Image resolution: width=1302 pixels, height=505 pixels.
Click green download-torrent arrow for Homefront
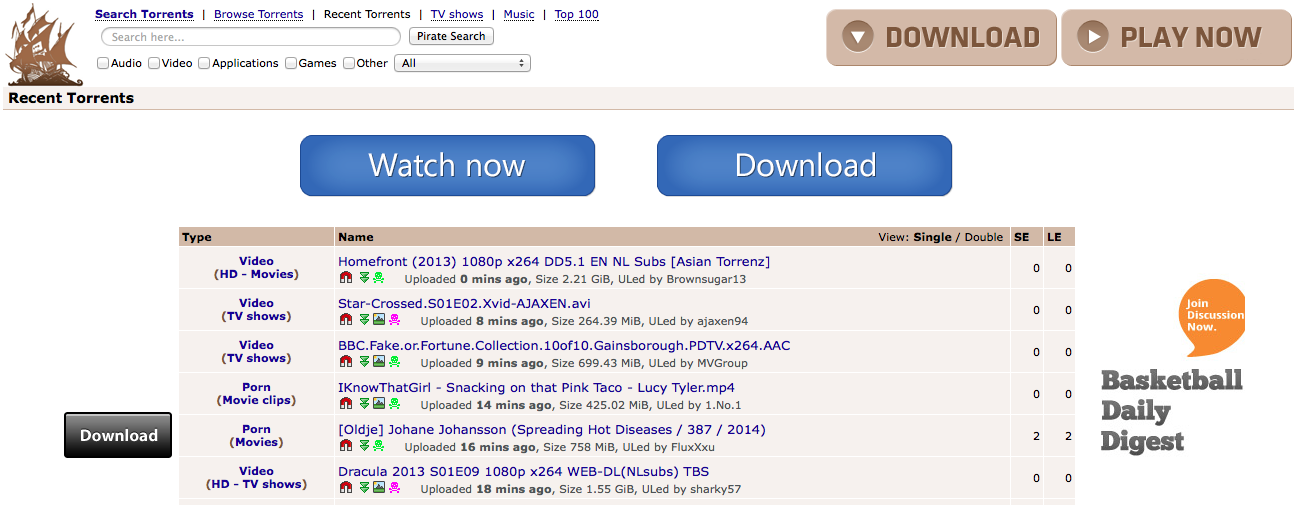[364, 279]
